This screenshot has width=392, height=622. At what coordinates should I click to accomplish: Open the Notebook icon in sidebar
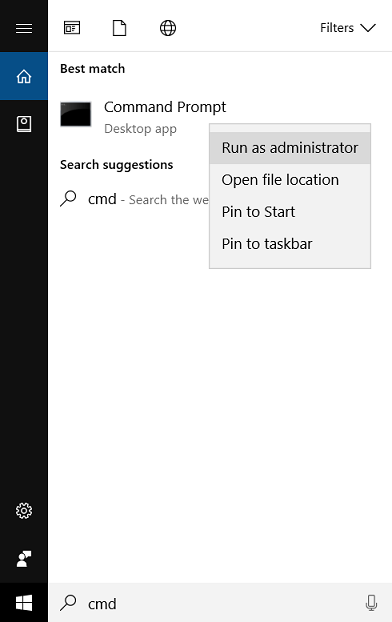pos(24,124)
